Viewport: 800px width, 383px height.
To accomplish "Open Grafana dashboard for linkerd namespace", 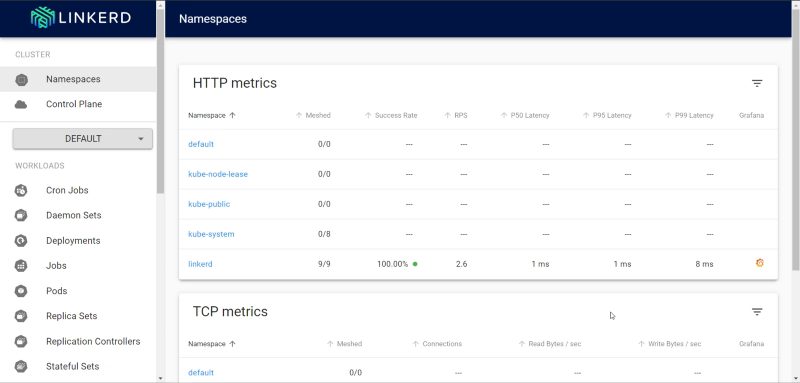I will coord(760,263).
